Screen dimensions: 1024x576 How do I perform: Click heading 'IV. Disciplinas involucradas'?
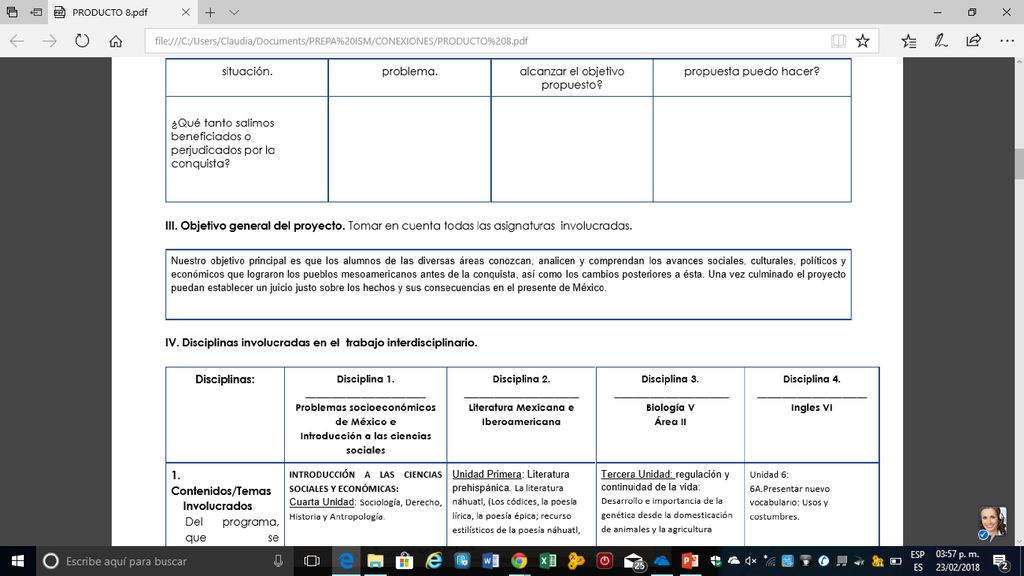tap(321, 342)
